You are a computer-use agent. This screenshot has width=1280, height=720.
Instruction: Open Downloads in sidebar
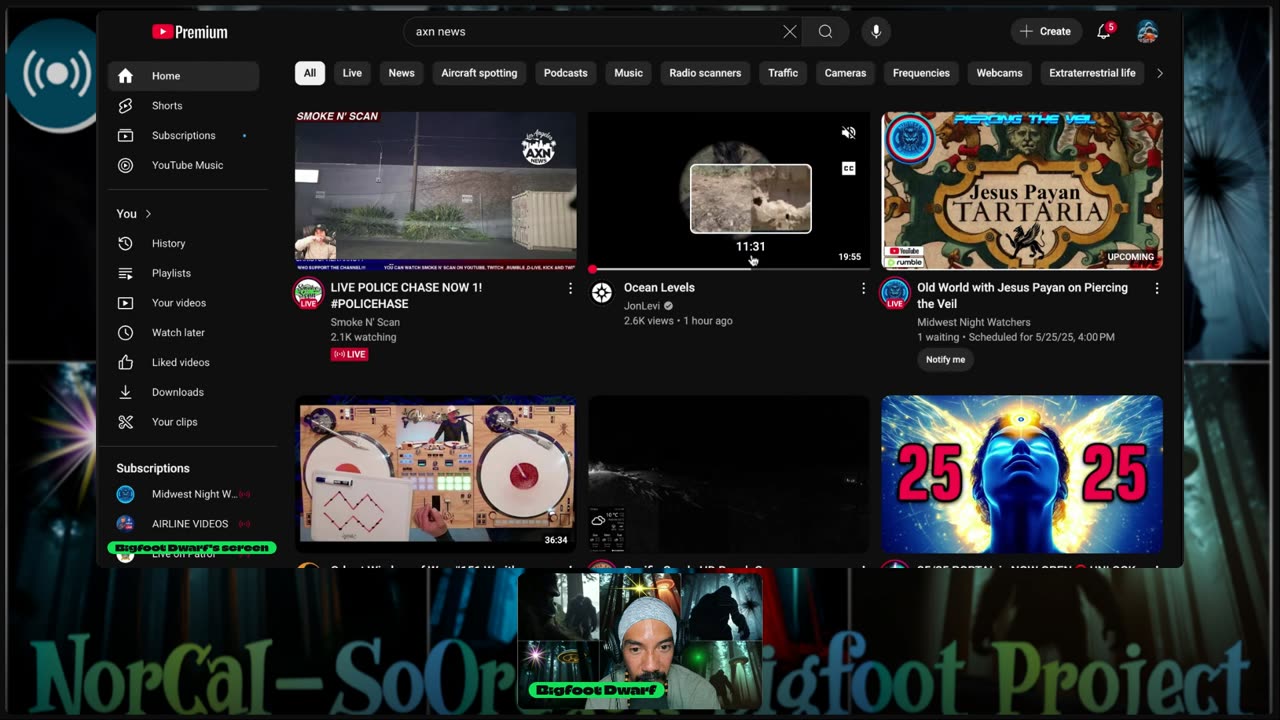point(184,392)
